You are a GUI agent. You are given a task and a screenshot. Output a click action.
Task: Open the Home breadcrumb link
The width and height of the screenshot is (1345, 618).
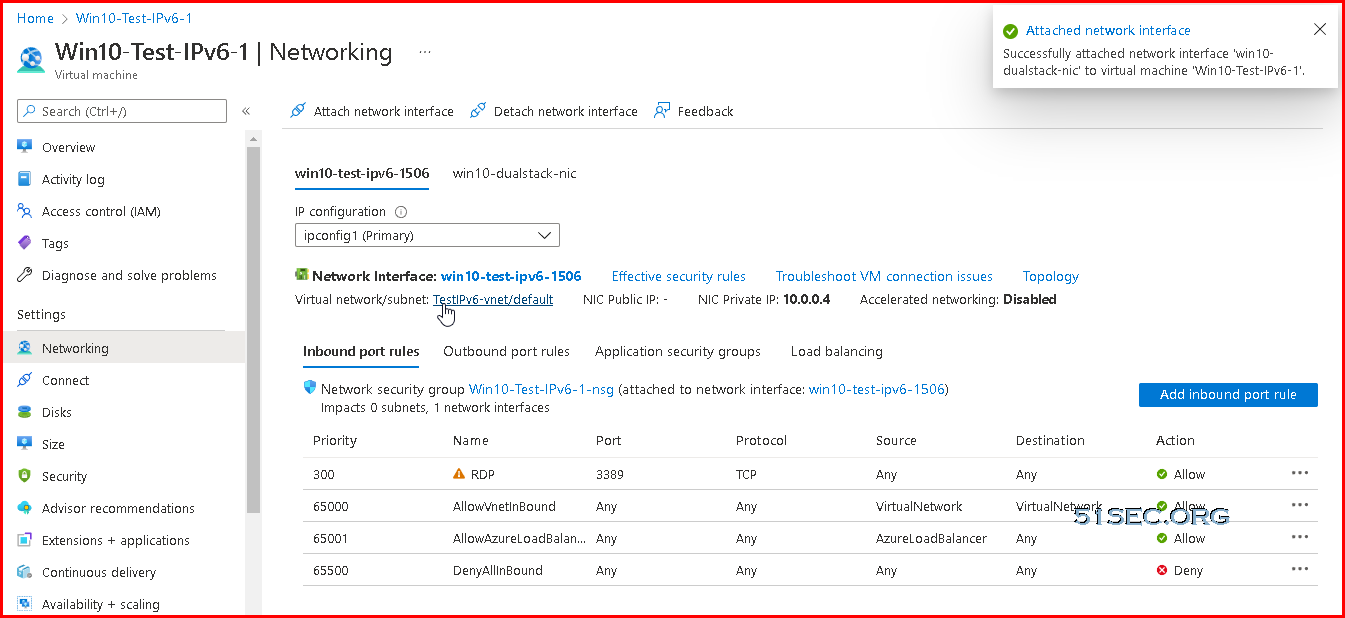click(35, 18)
